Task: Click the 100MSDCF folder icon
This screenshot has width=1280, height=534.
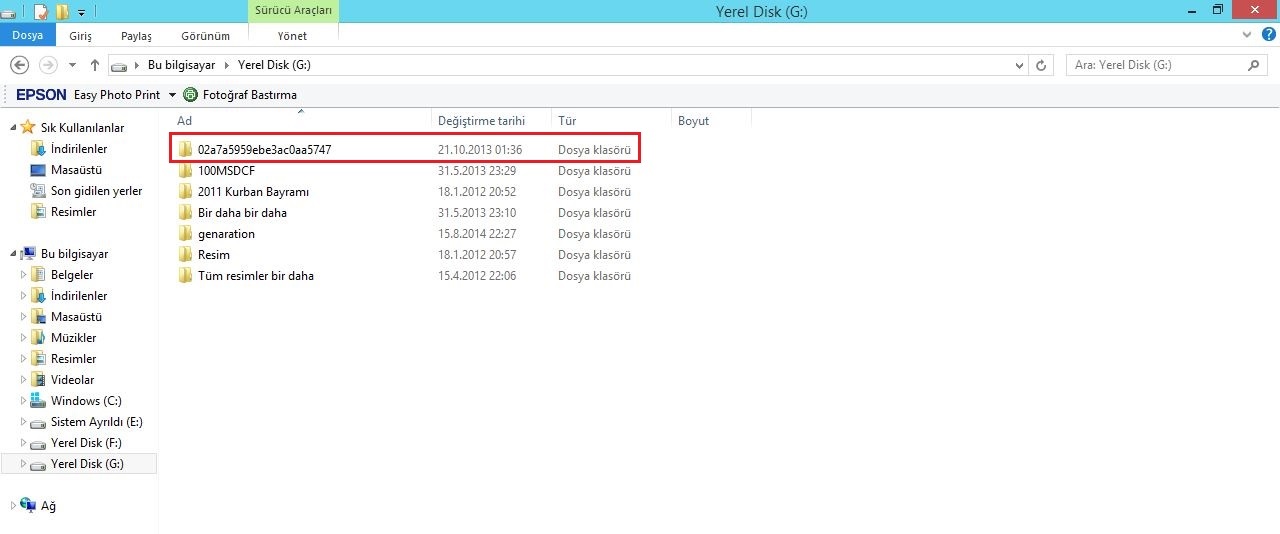Action: click(x=185, y=170)
